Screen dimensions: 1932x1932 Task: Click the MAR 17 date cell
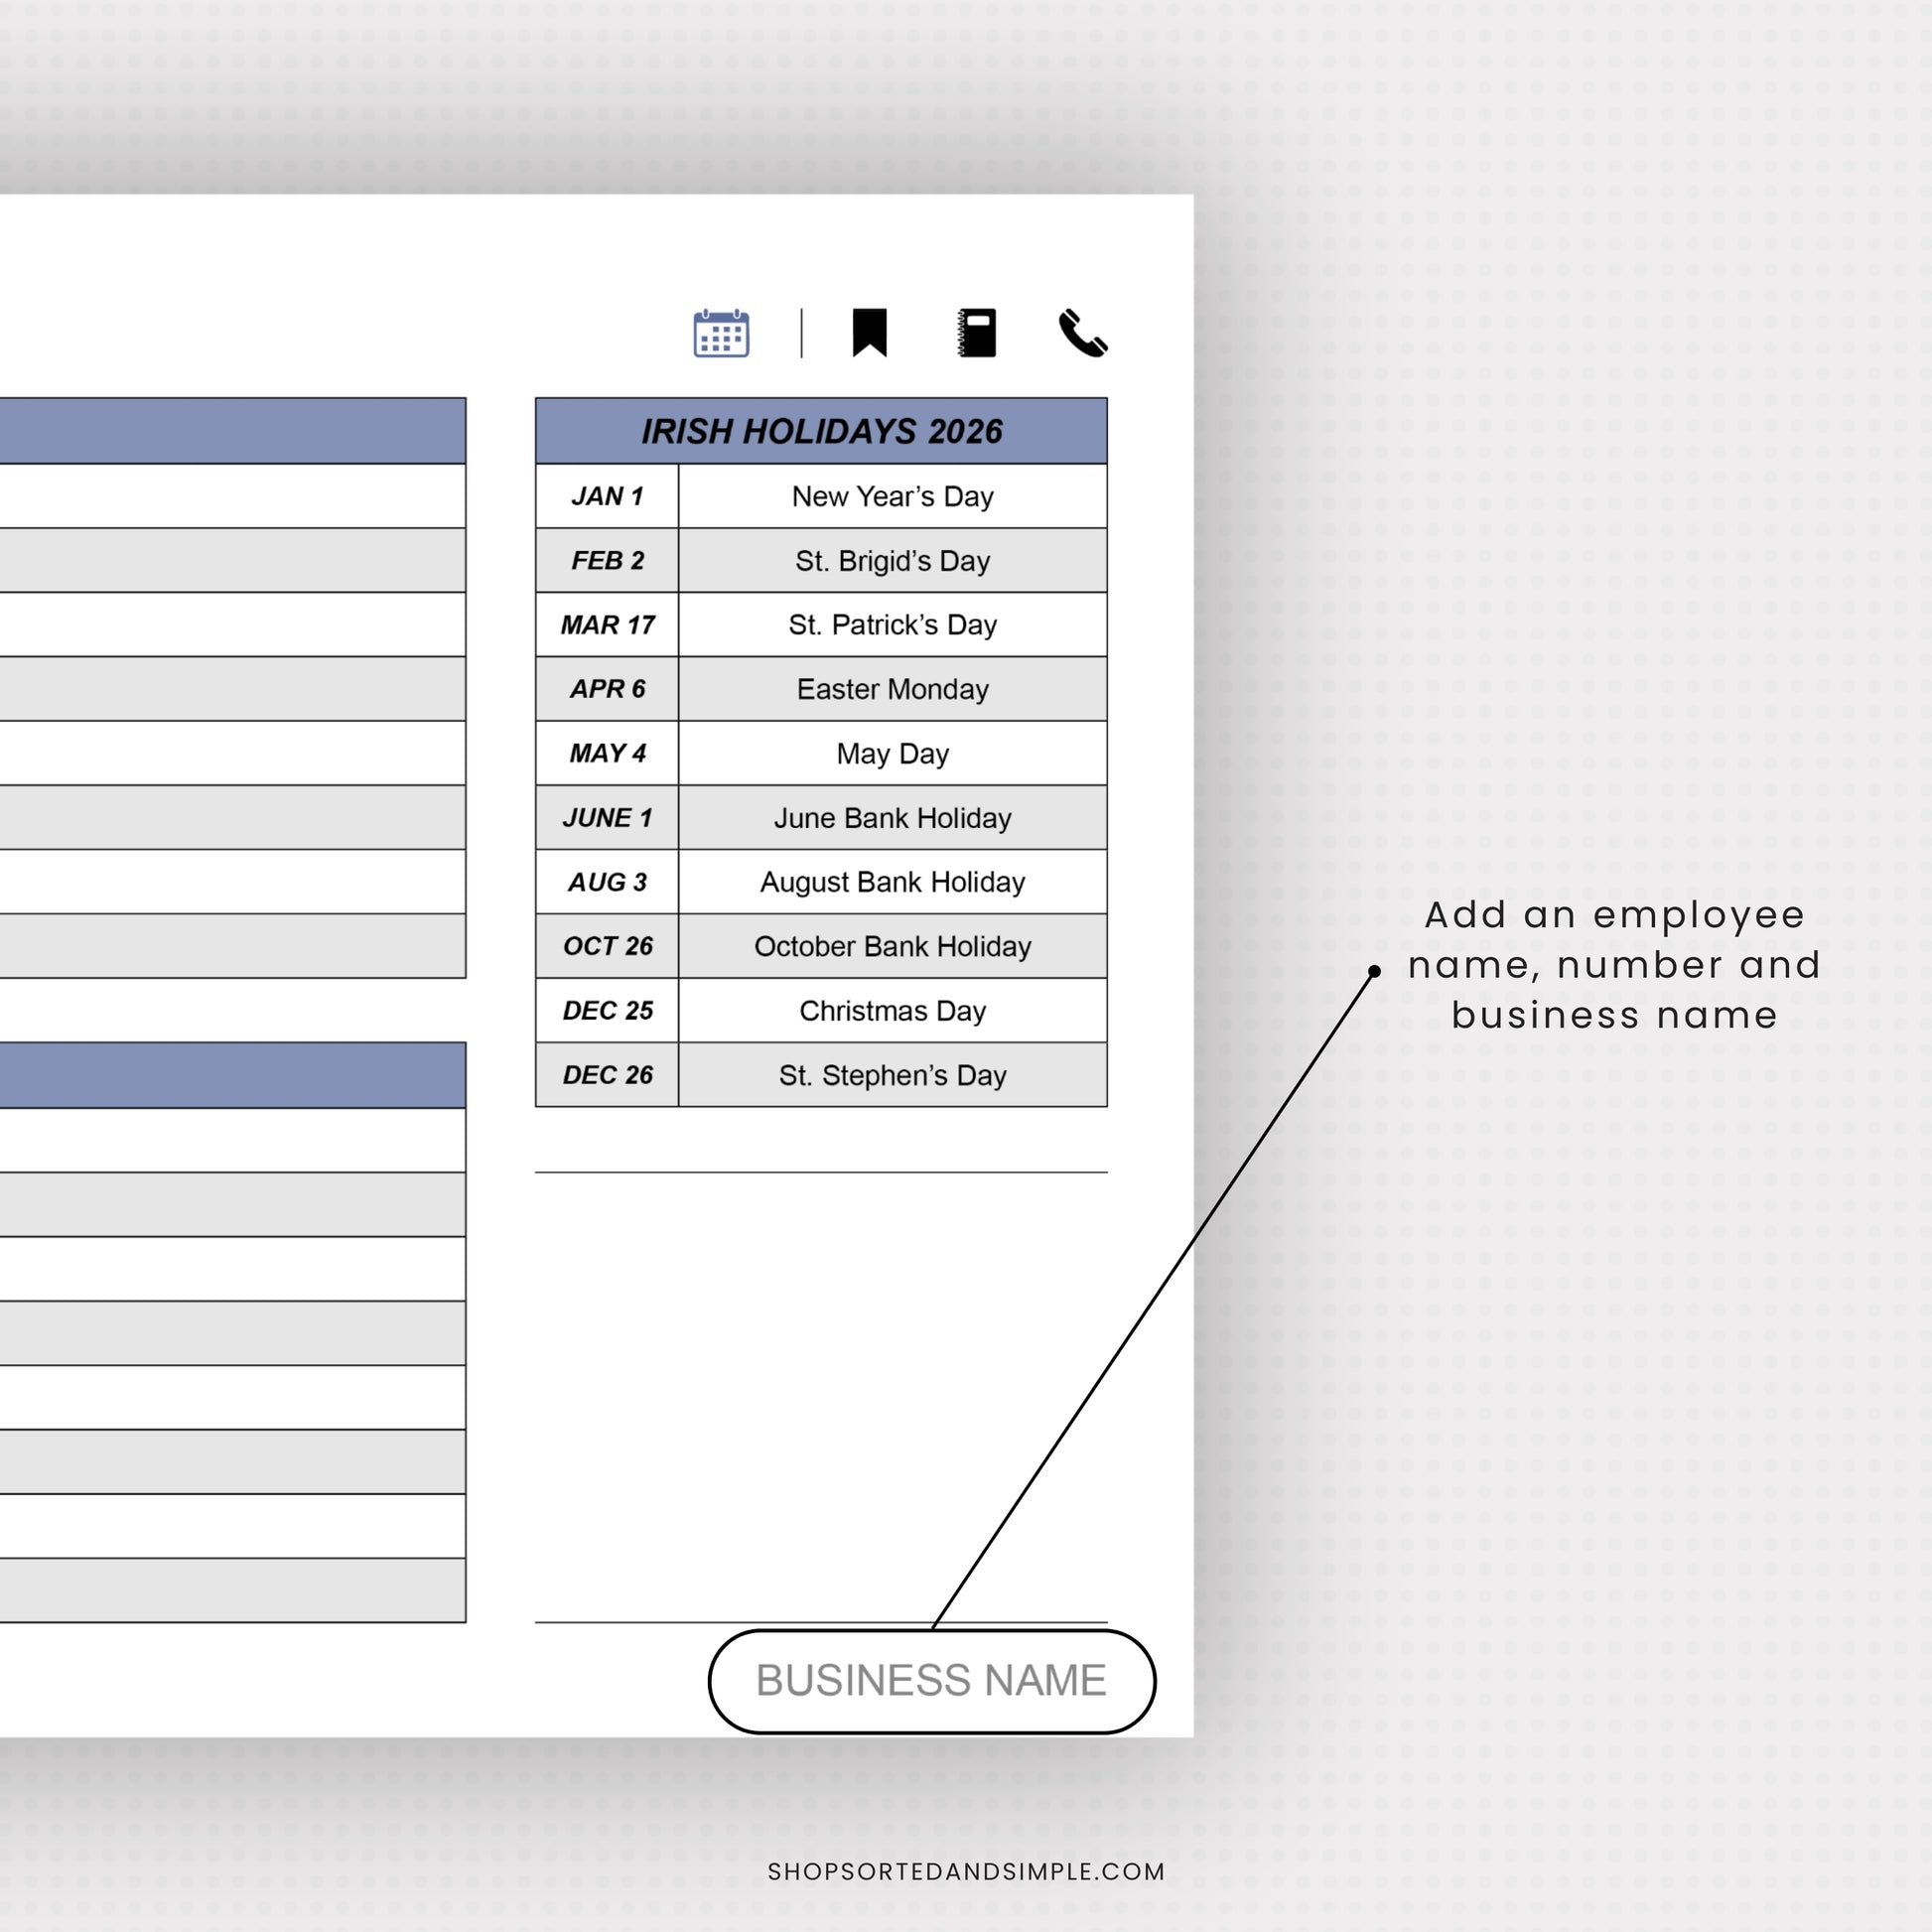[607, 625]
